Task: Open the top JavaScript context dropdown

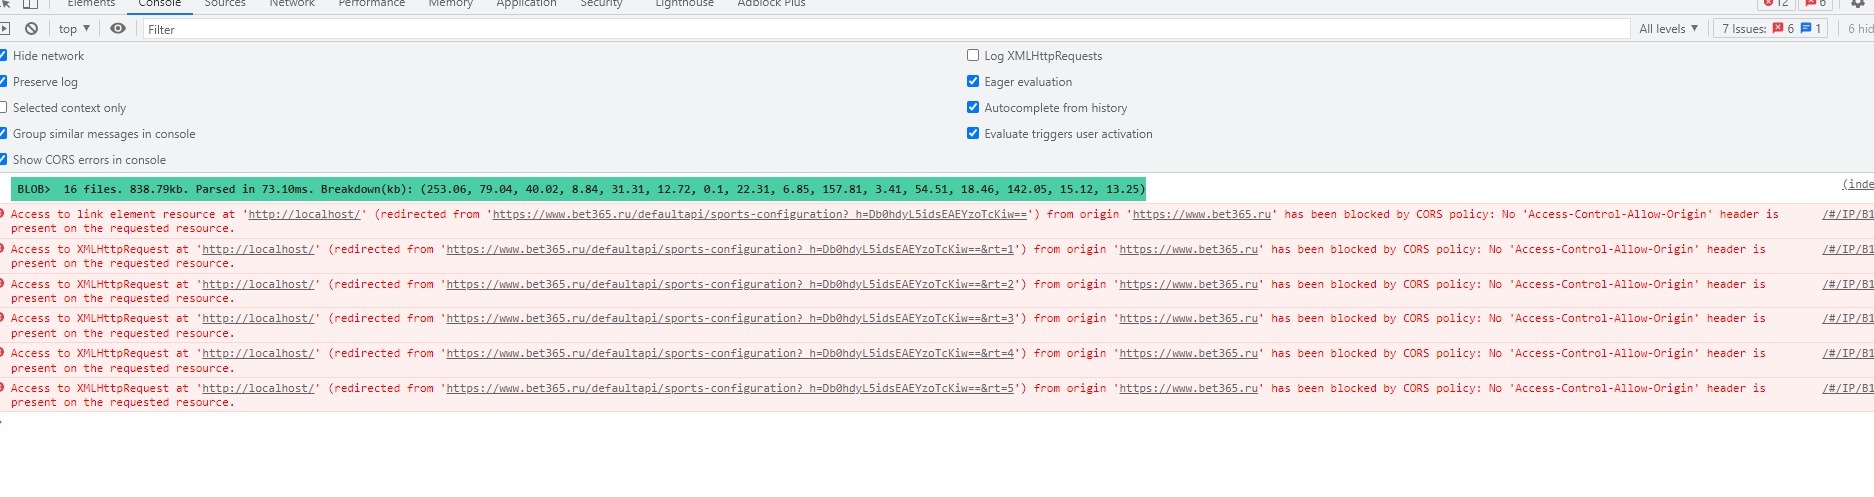Action: pyautogui.click(x=74, y=29)
